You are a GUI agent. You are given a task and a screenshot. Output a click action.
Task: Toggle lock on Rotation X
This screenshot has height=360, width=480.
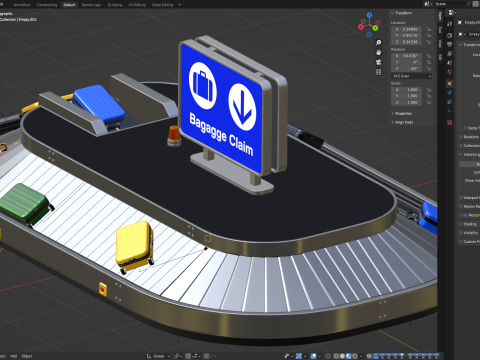point(429,56)
